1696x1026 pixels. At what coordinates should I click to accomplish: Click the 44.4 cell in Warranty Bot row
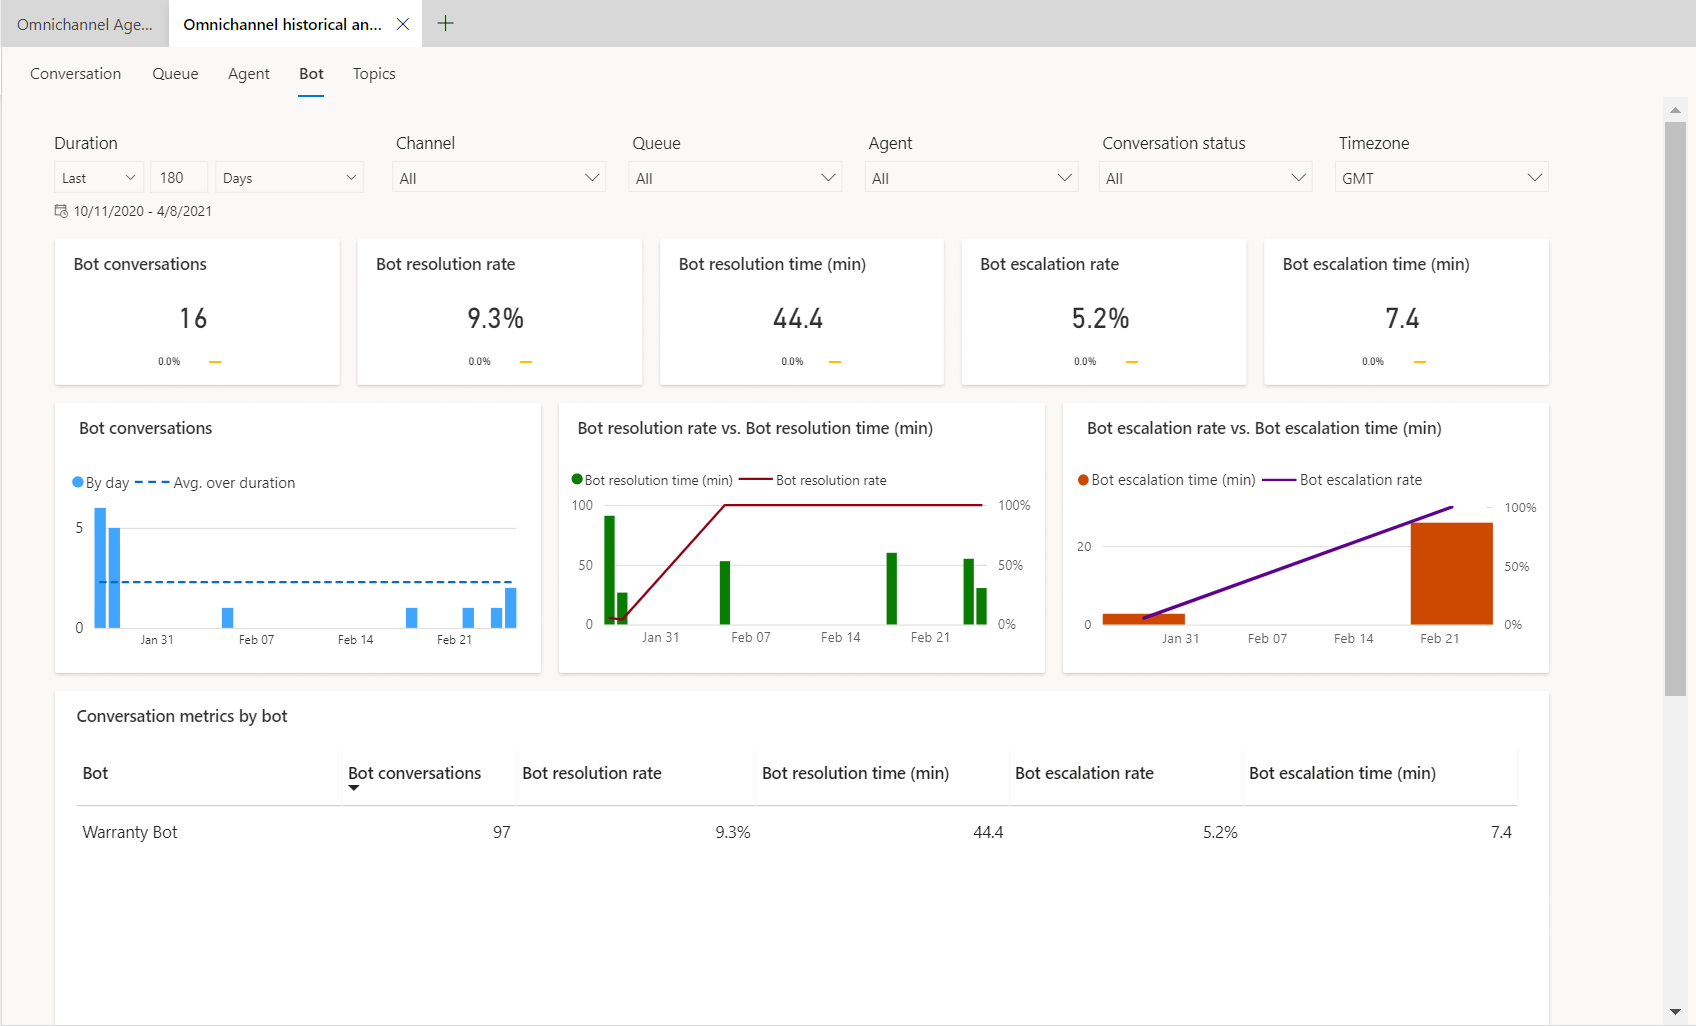click(988, 832)
